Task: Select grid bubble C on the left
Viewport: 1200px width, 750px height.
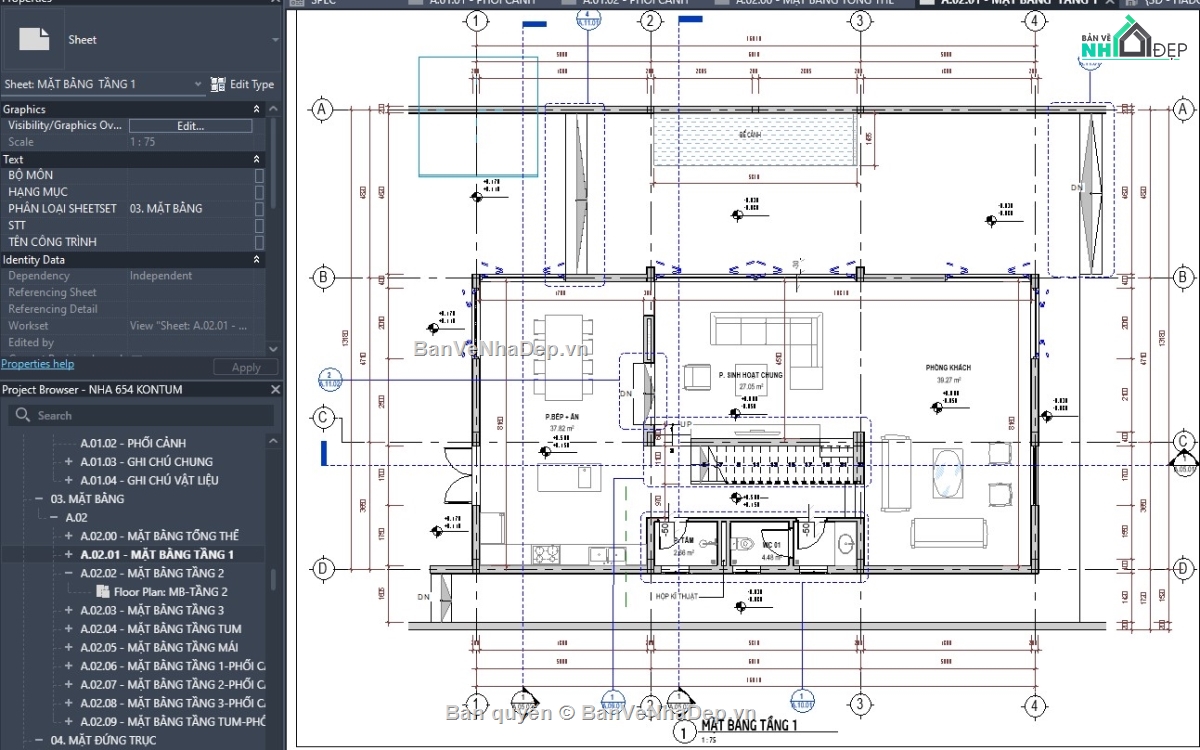Action: pos(322,417)
